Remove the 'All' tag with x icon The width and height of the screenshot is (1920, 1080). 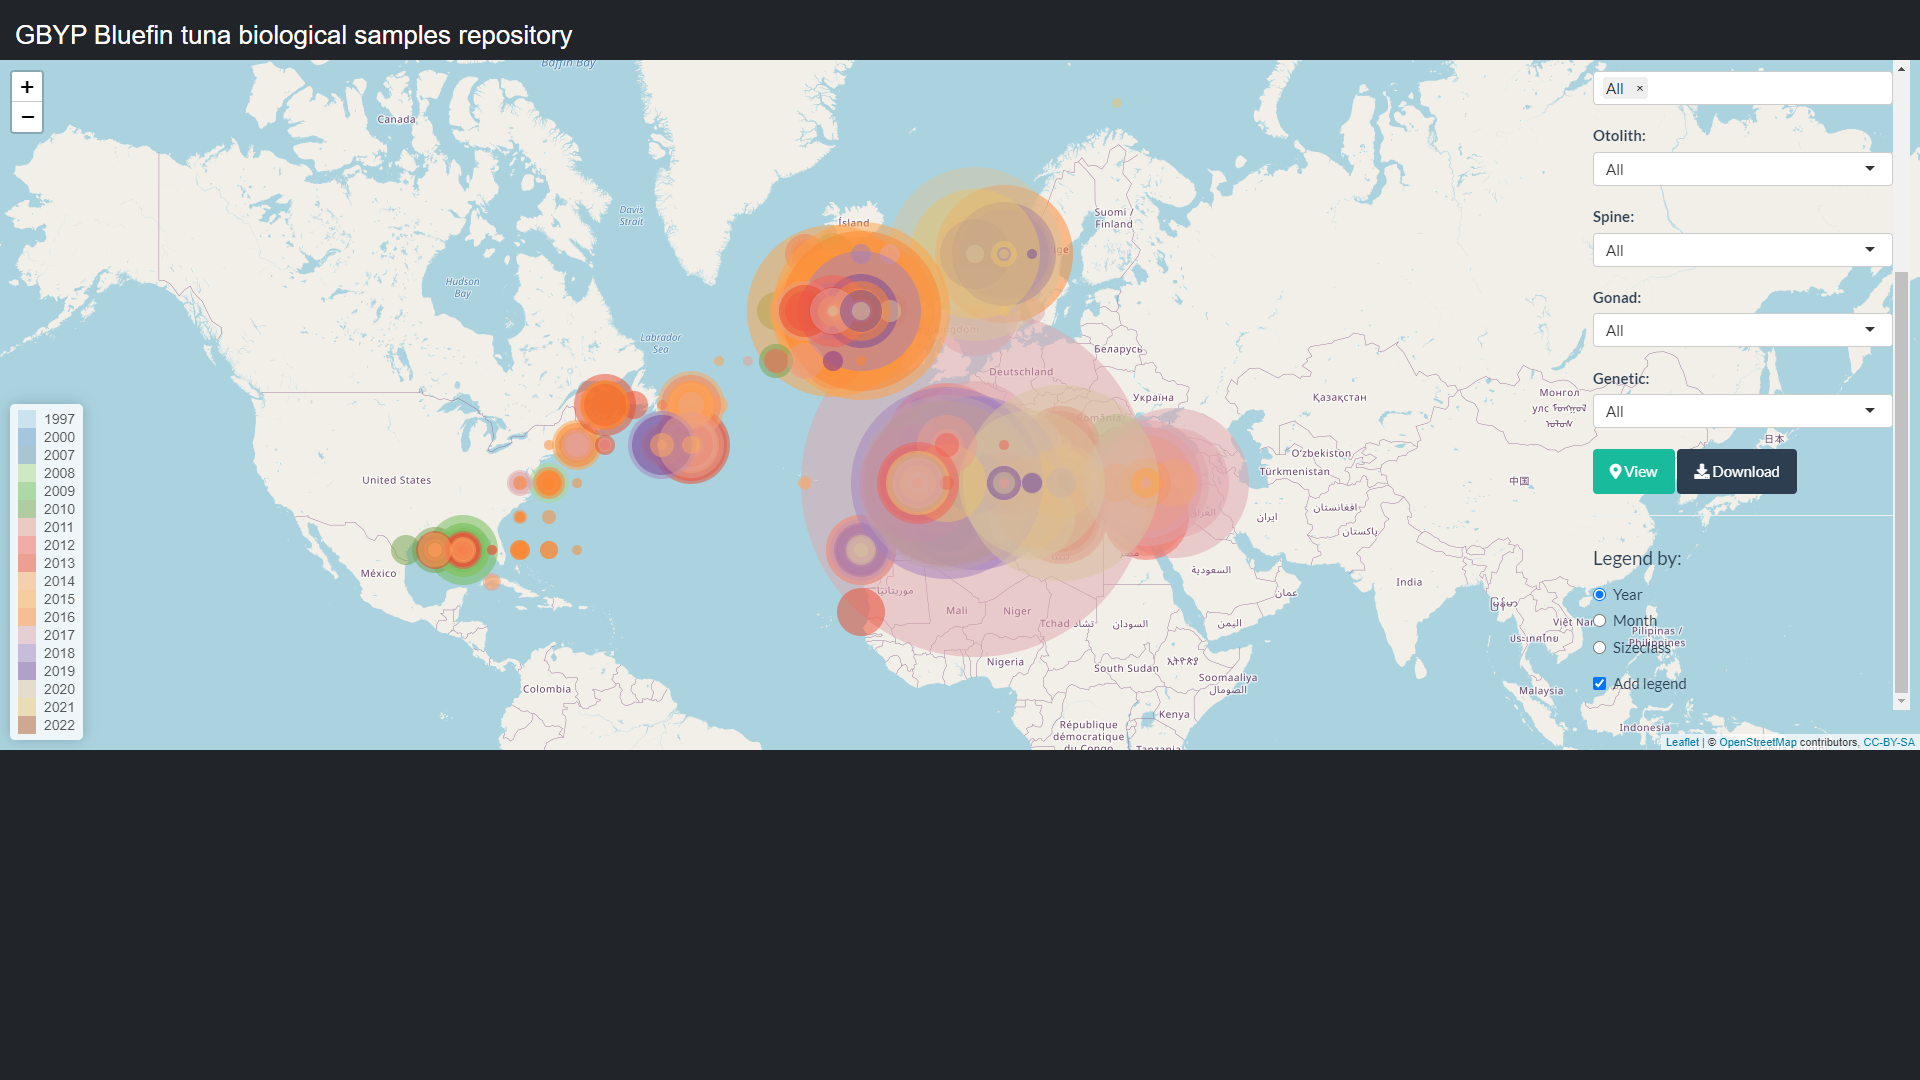[x=1640, y=89]
